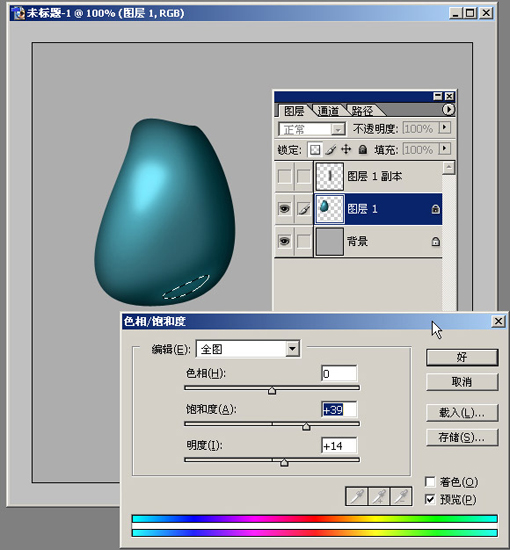Maximize the 未标题-1 document window
The image size is (510, 550).
coord(470,13)
